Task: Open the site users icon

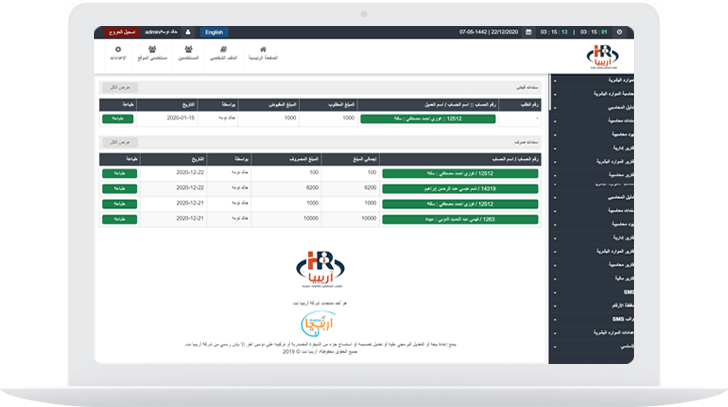Action: (x=153, y=54)
